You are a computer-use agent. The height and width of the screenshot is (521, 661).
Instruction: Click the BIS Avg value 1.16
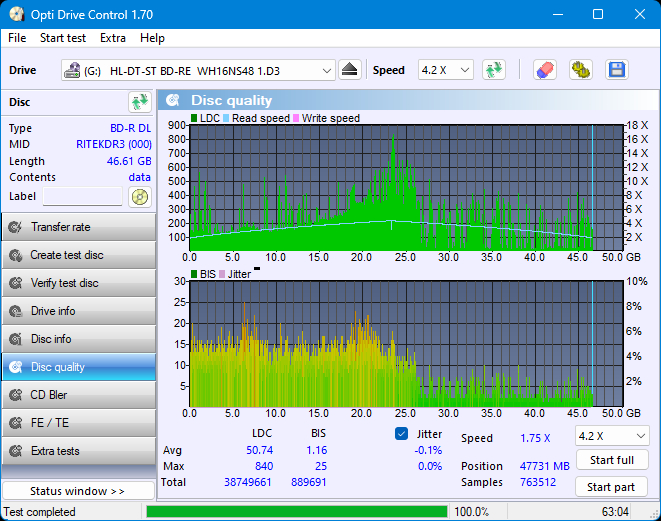[317, 450]
